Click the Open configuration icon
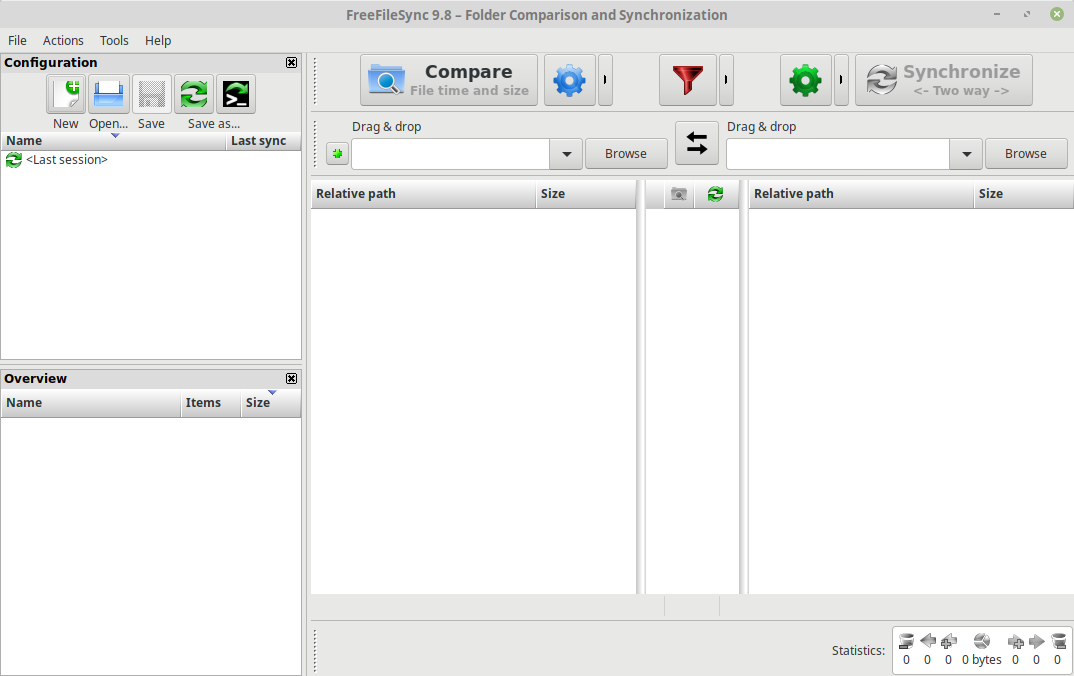This screenshot has height=676, width=1074. pos(108,94)
